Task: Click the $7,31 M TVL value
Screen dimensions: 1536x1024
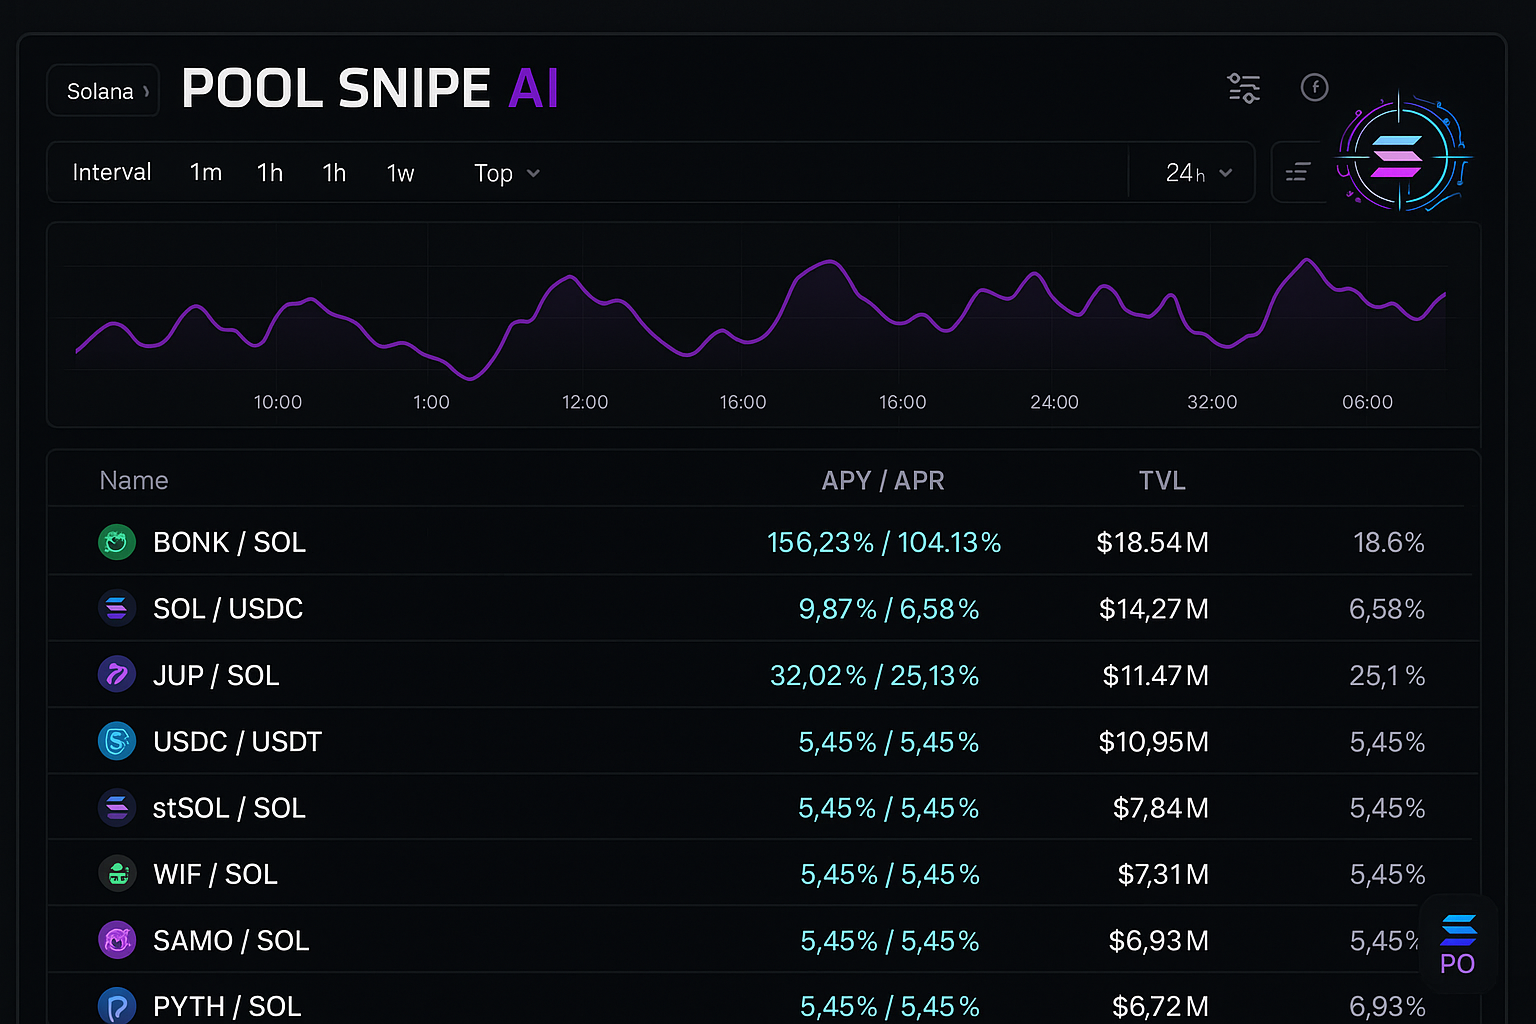Action: pos(1163,874)
